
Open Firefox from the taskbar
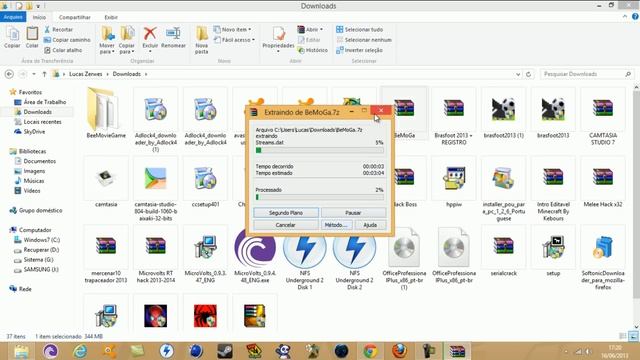click(x=399, y=351)
